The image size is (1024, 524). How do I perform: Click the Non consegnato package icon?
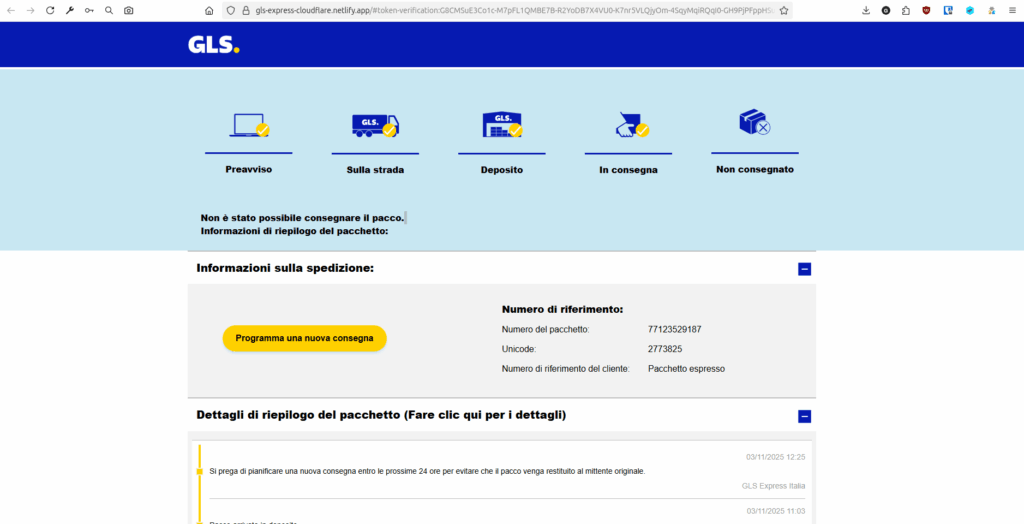(754, 123)
